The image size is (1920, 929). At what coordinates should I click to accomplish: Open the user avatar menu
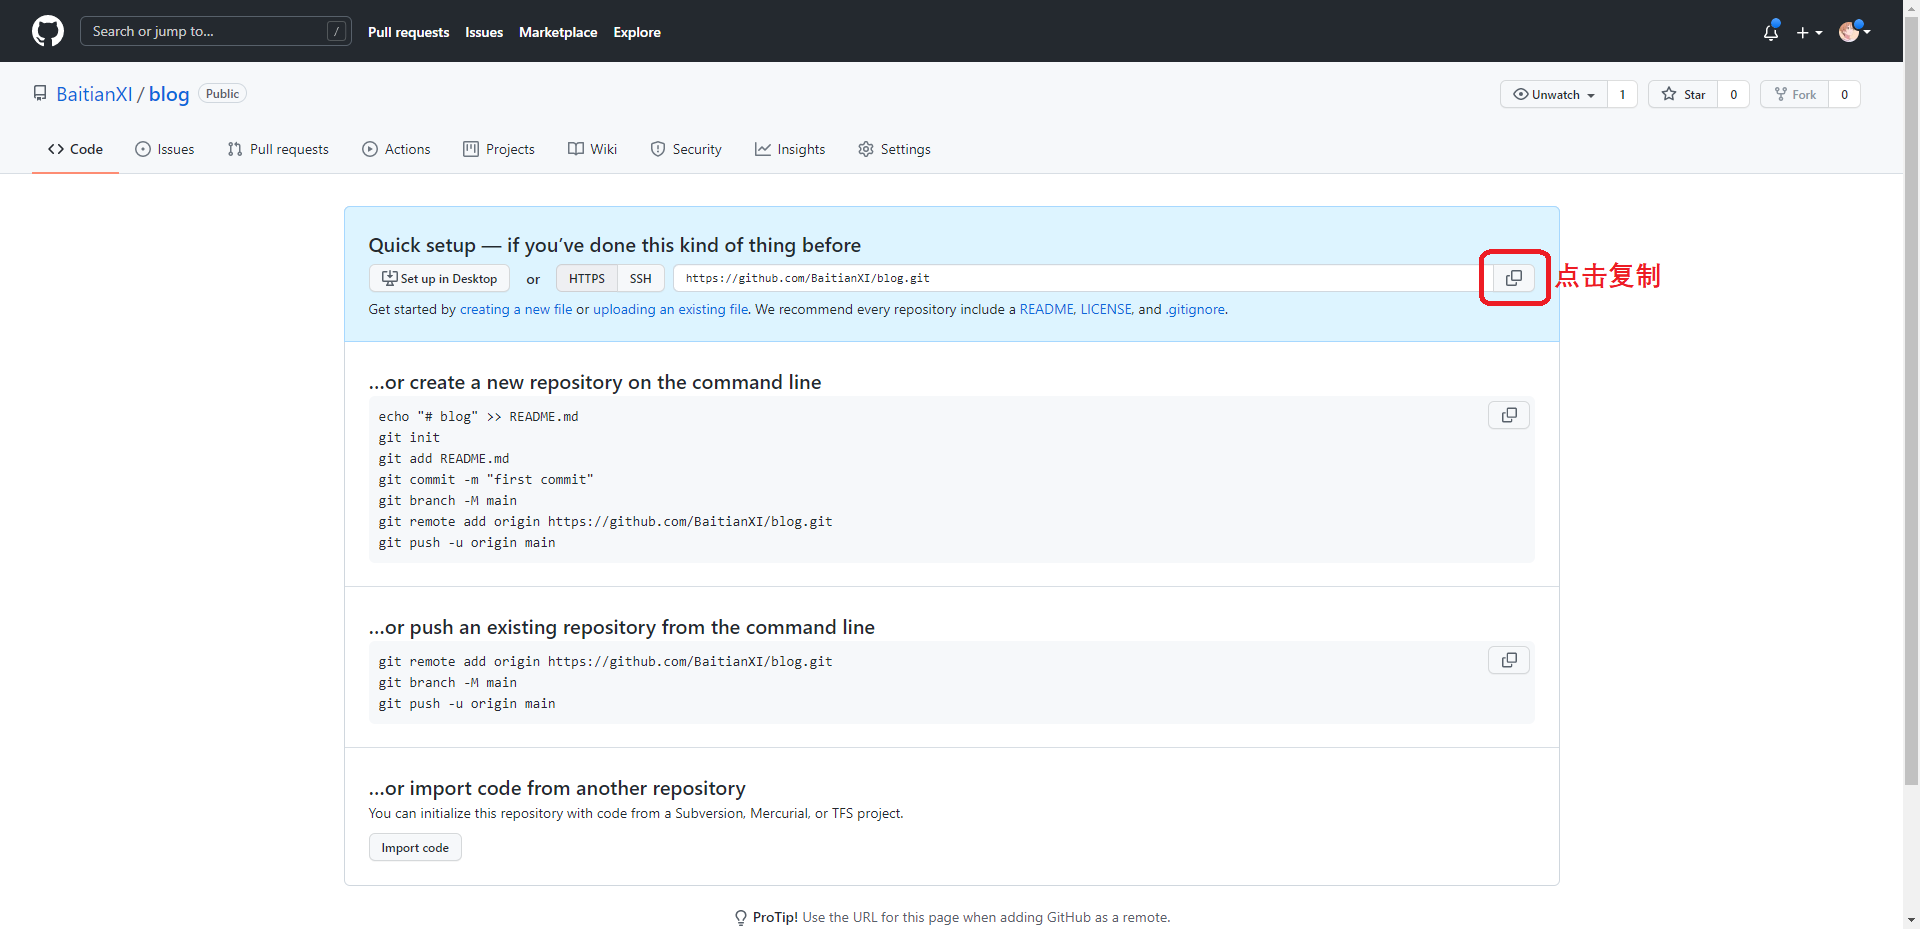tap(1855, 32)
